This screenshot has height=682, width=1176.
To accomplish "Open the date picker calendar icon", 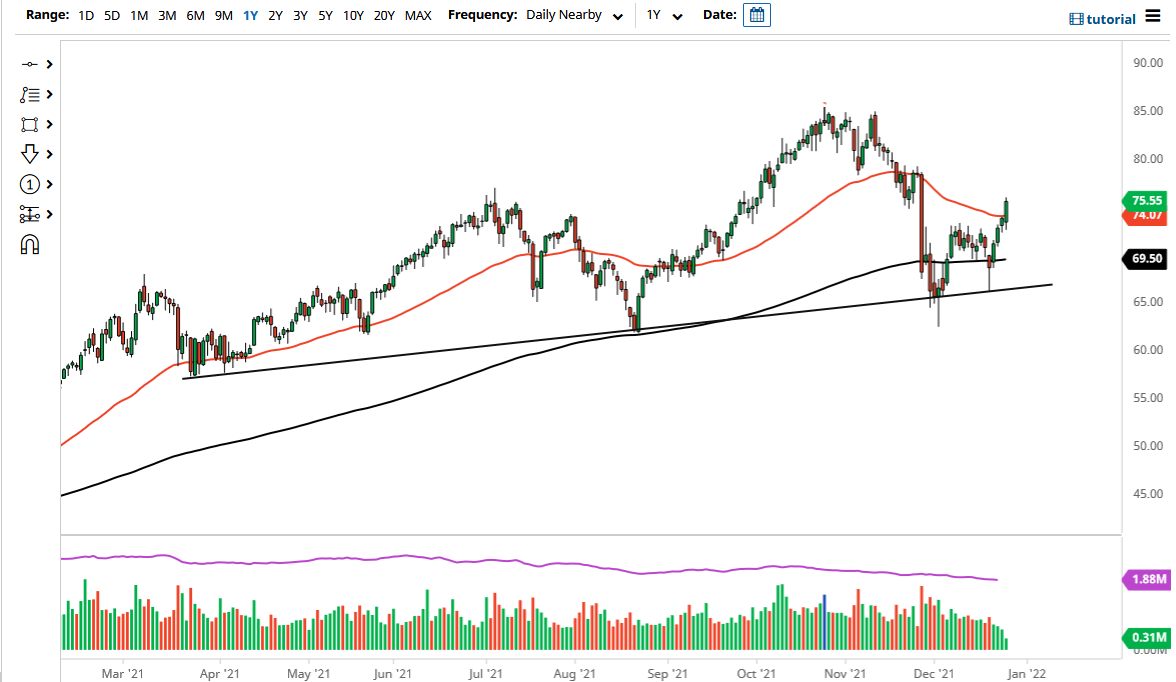I will (757, 15).
